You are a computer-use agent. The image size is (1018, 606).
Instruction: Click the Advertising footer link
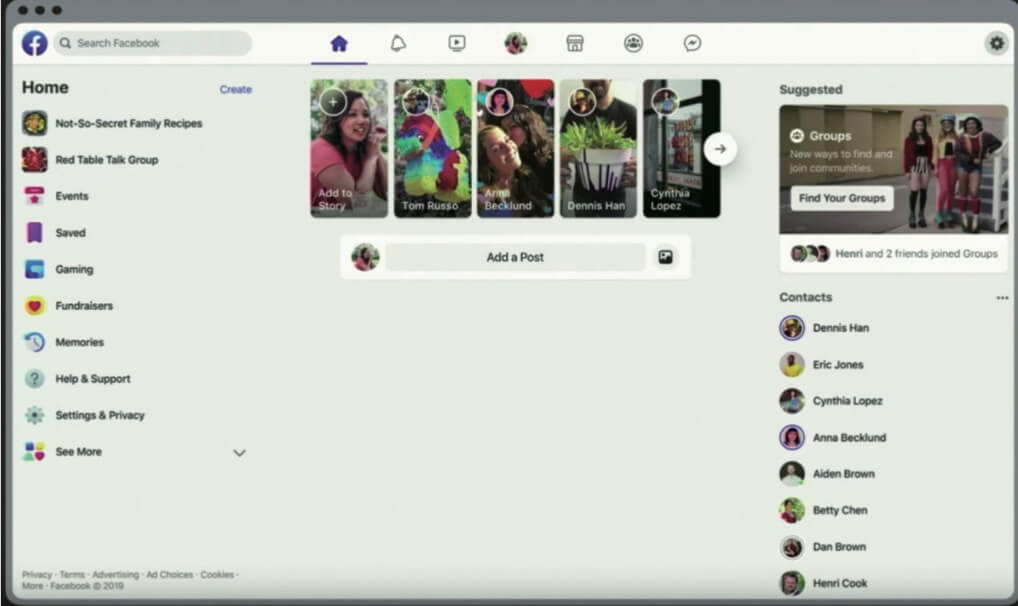tap(116, 574)
